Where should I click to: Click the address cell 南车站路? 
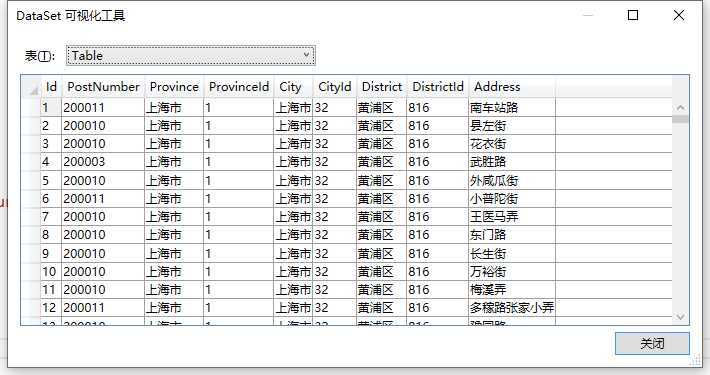(x=512, y=107)
